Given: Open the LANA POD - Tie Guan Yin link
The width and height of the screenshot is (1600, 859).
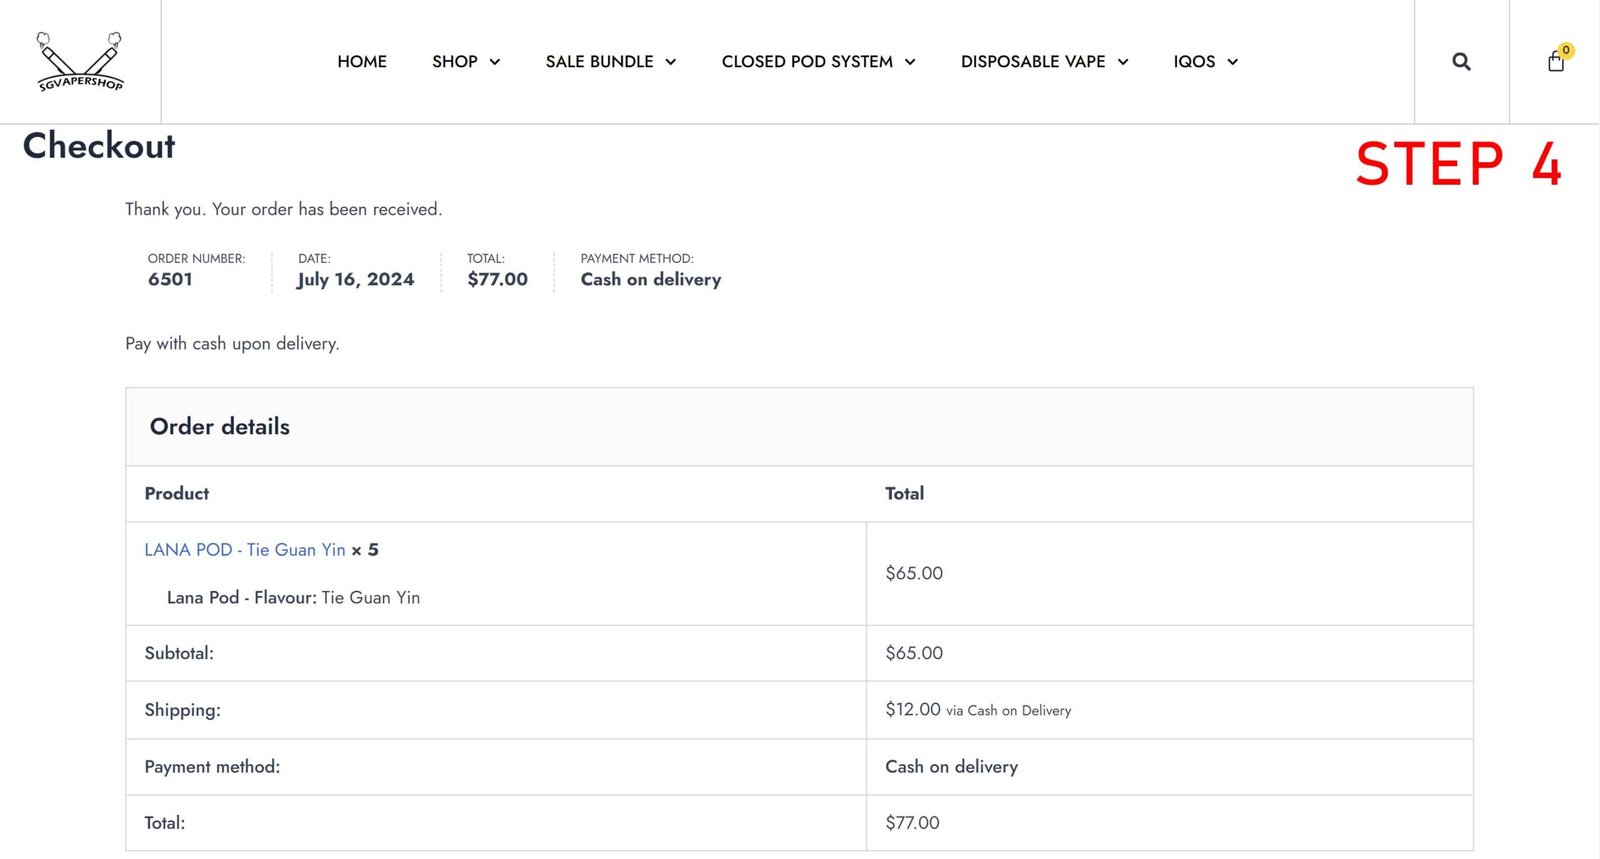Looking at the screenshot, I should pyautogui.click(x=245, y=550).
